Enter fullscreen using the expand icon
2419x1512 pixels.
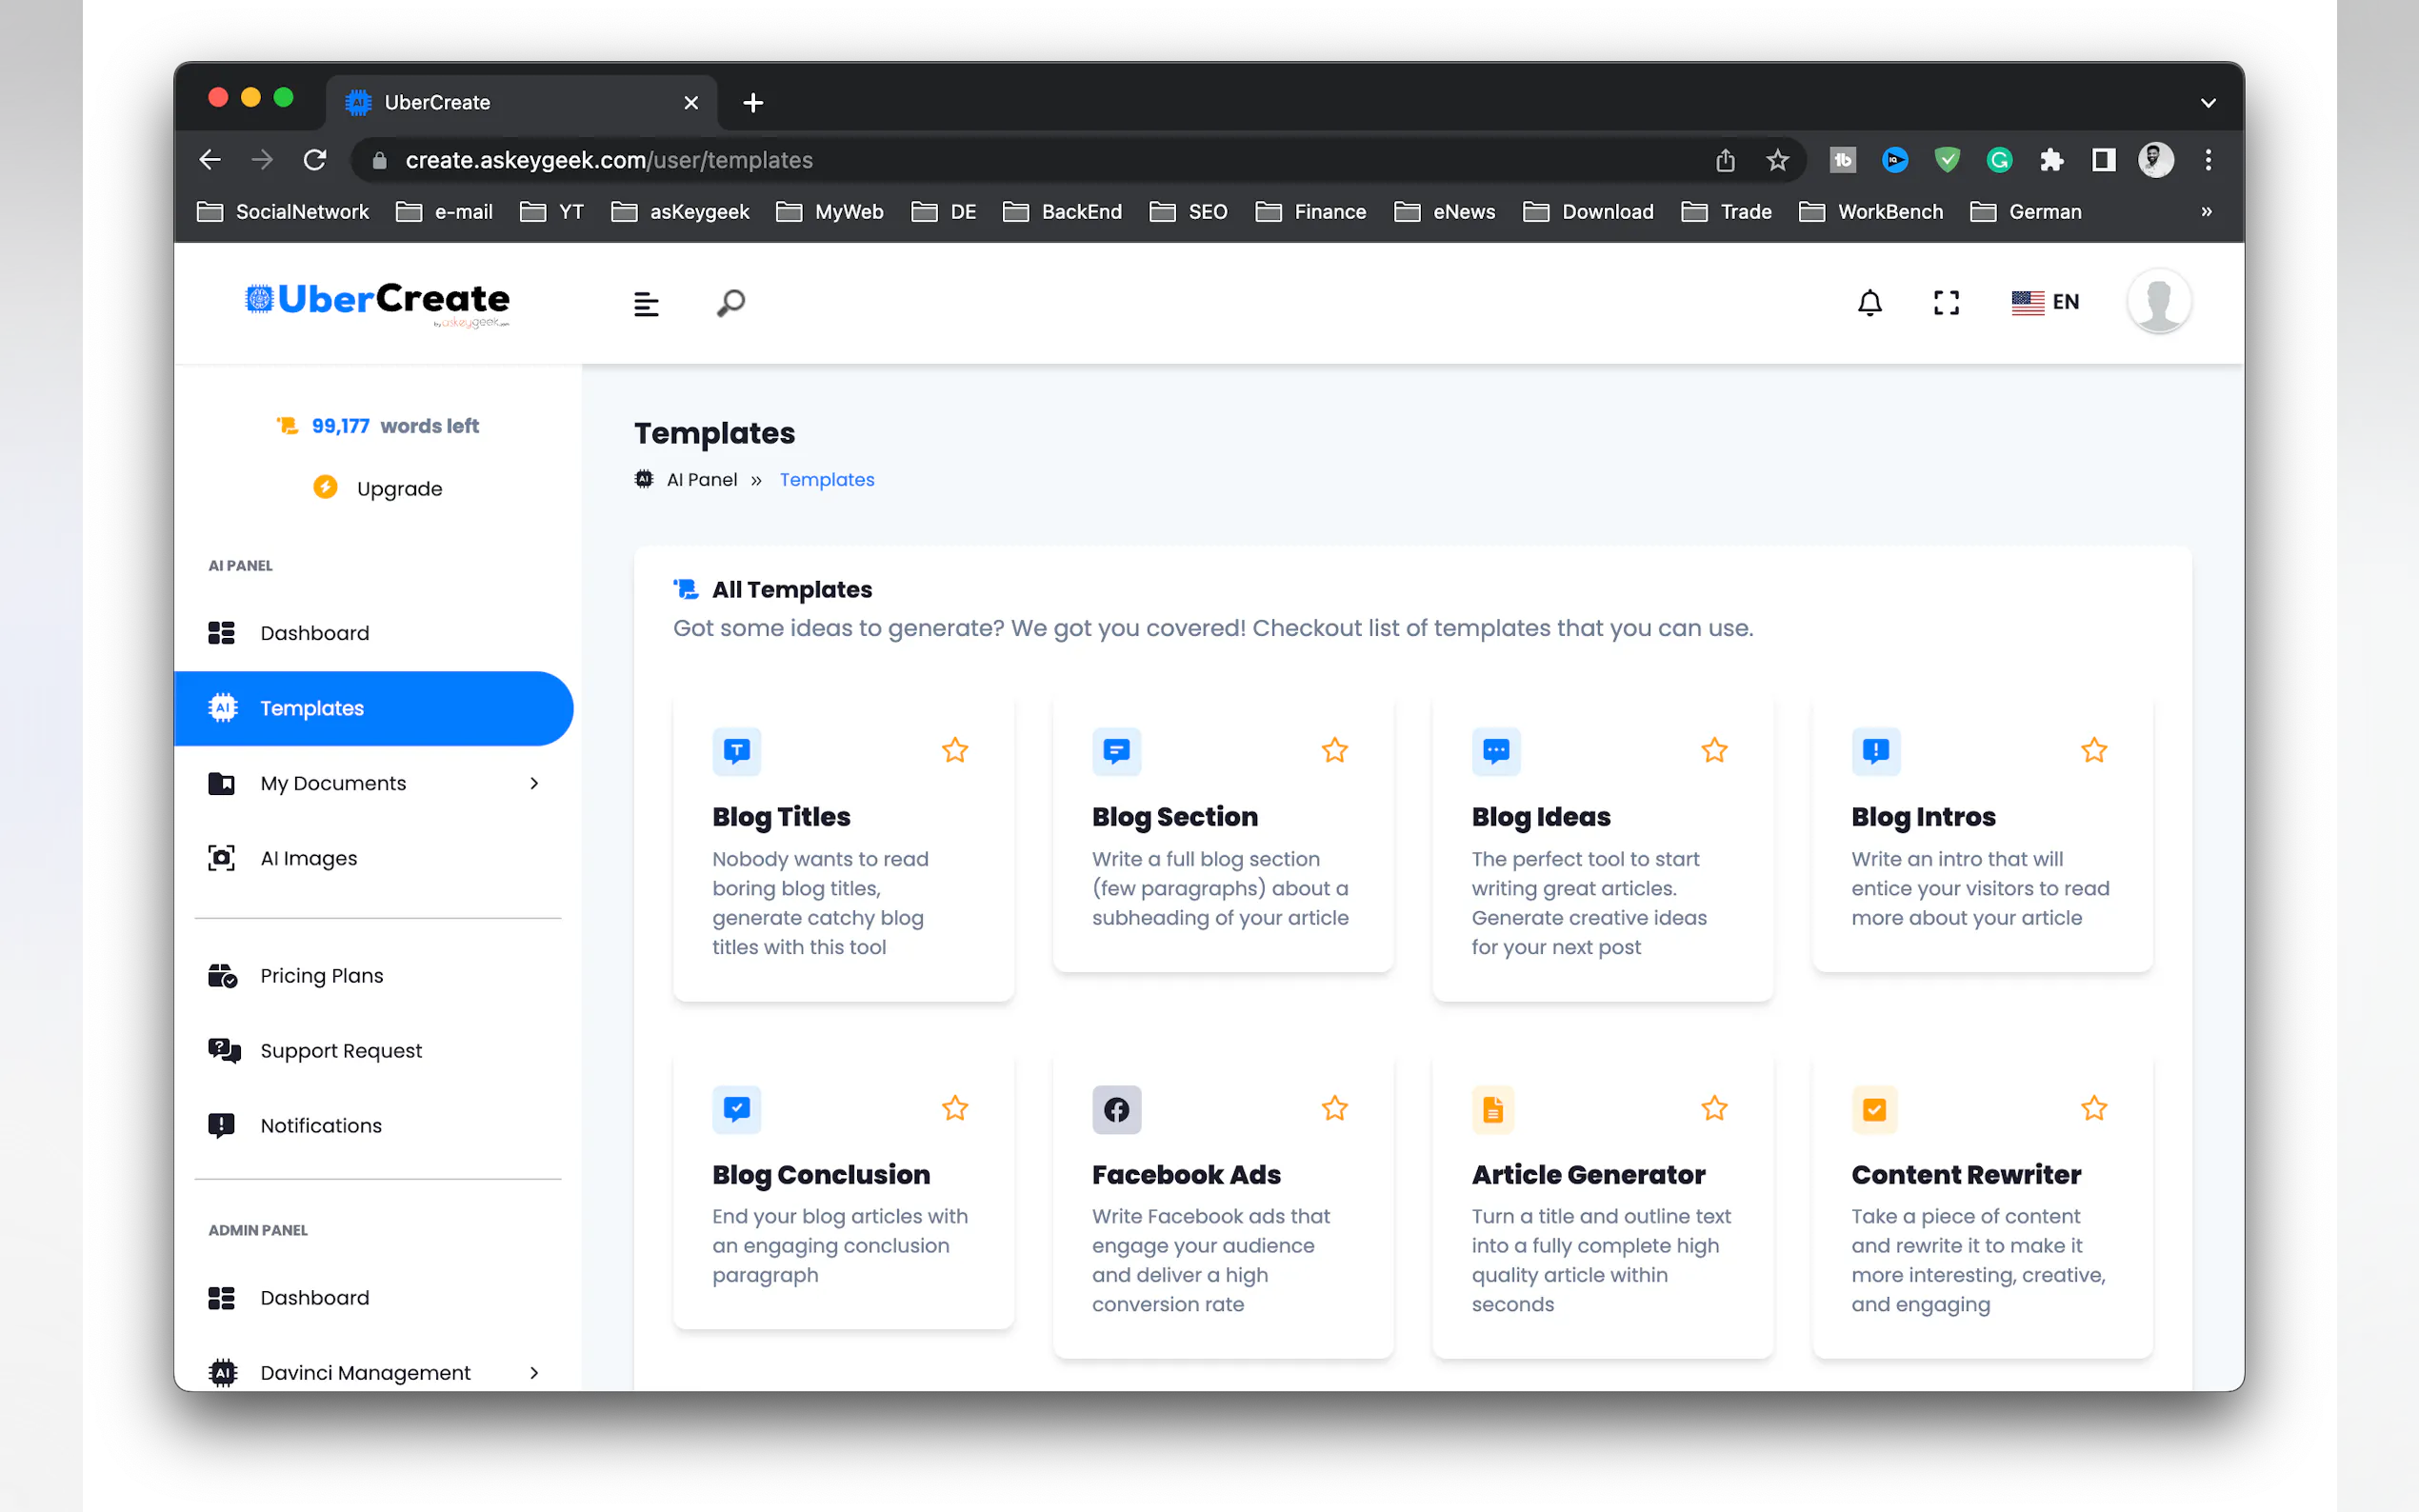pyautogui.click(x=1946, y=302)
